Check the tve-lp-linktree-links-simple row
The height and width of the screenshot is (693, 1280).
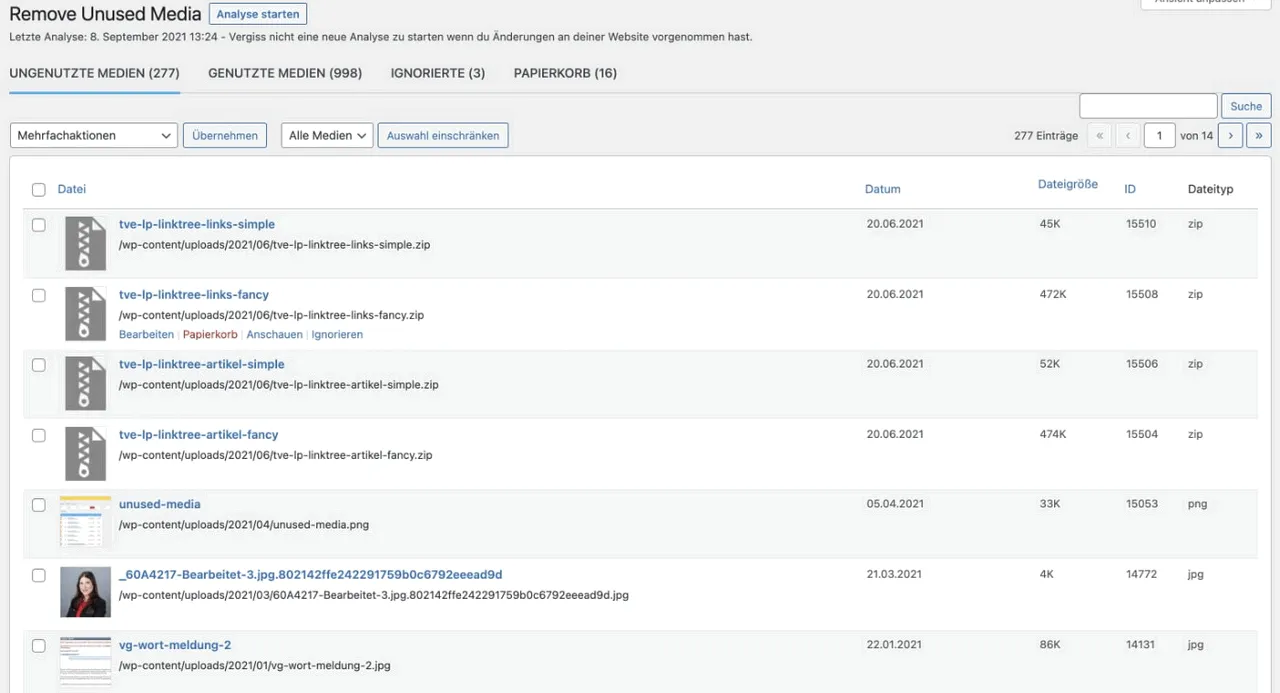click(39, 225)
